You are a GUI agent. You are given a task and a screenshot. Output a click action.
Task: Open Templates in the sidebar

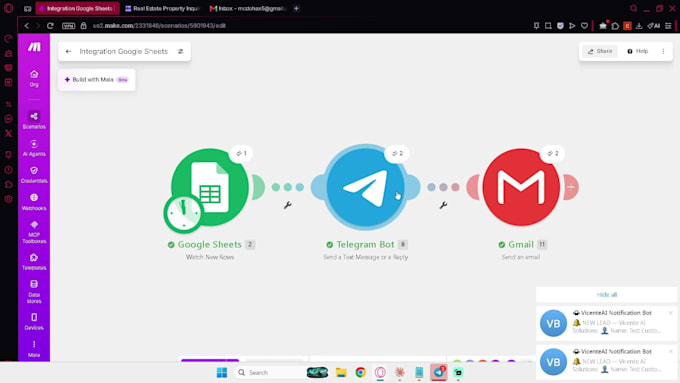[x=34, y=262]
